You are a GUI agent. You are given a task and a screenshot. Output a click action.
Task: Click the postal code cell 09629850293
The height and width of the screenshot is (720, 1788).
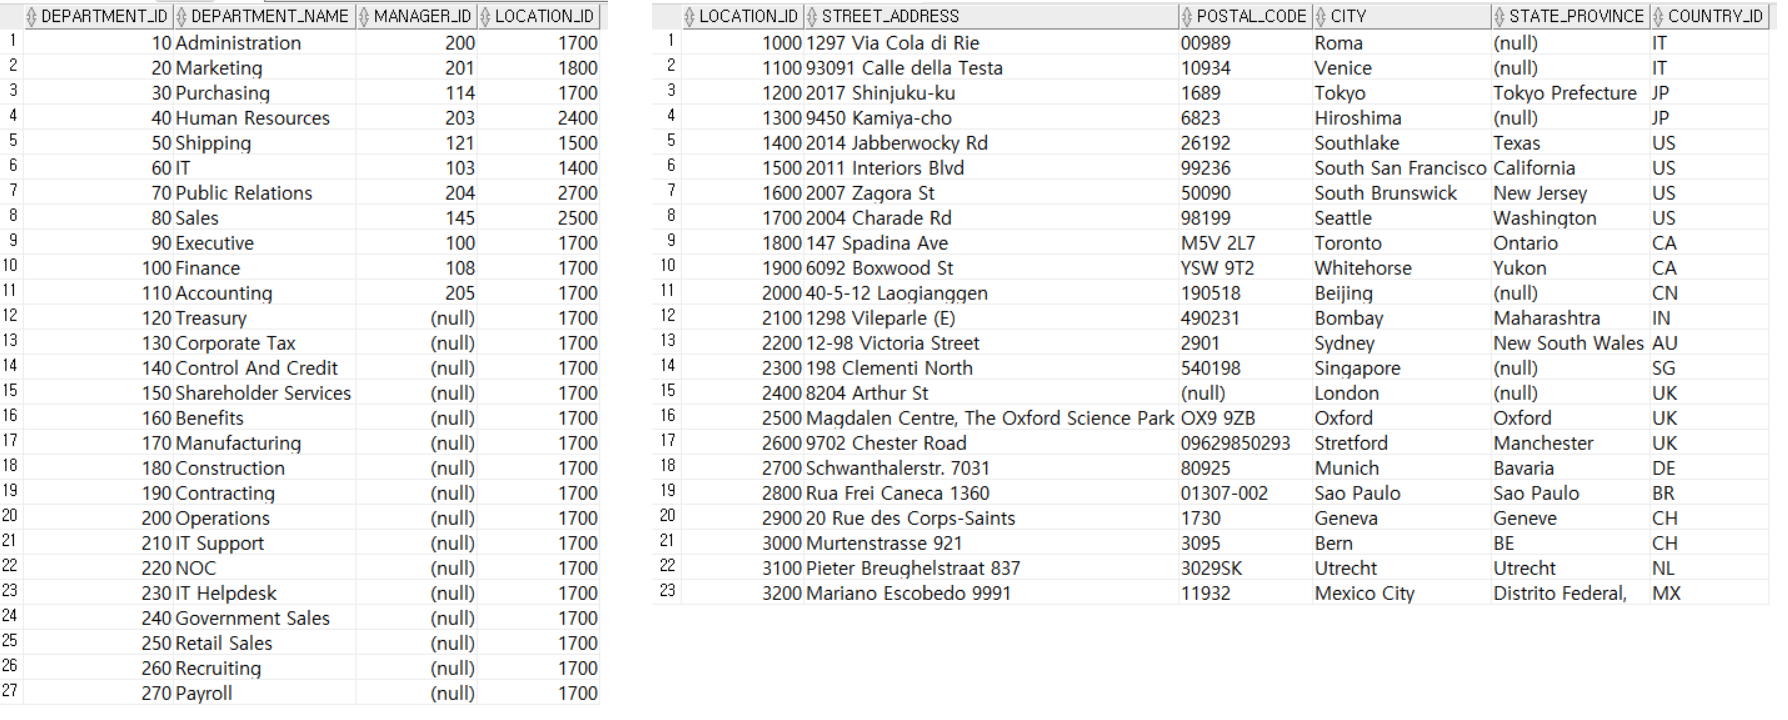pos(1235,443)
